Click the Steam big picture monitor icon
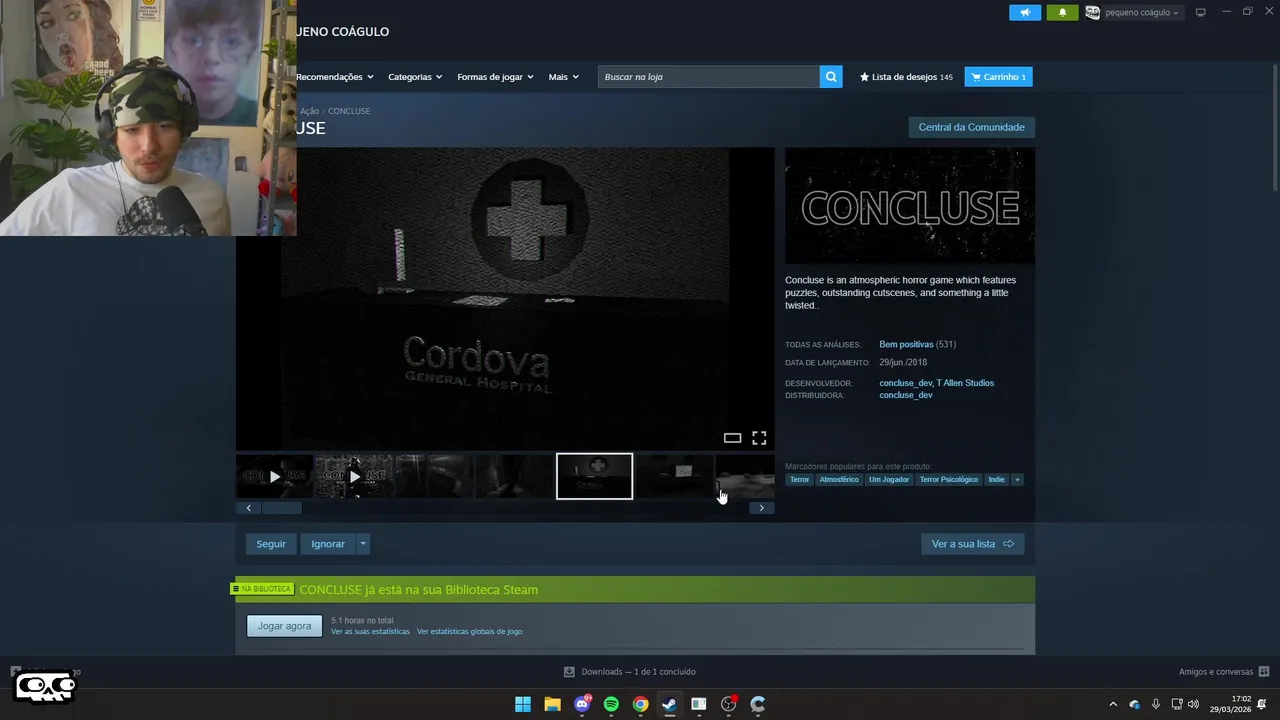Viewport: 1280px width, 720px height. 1200,12
